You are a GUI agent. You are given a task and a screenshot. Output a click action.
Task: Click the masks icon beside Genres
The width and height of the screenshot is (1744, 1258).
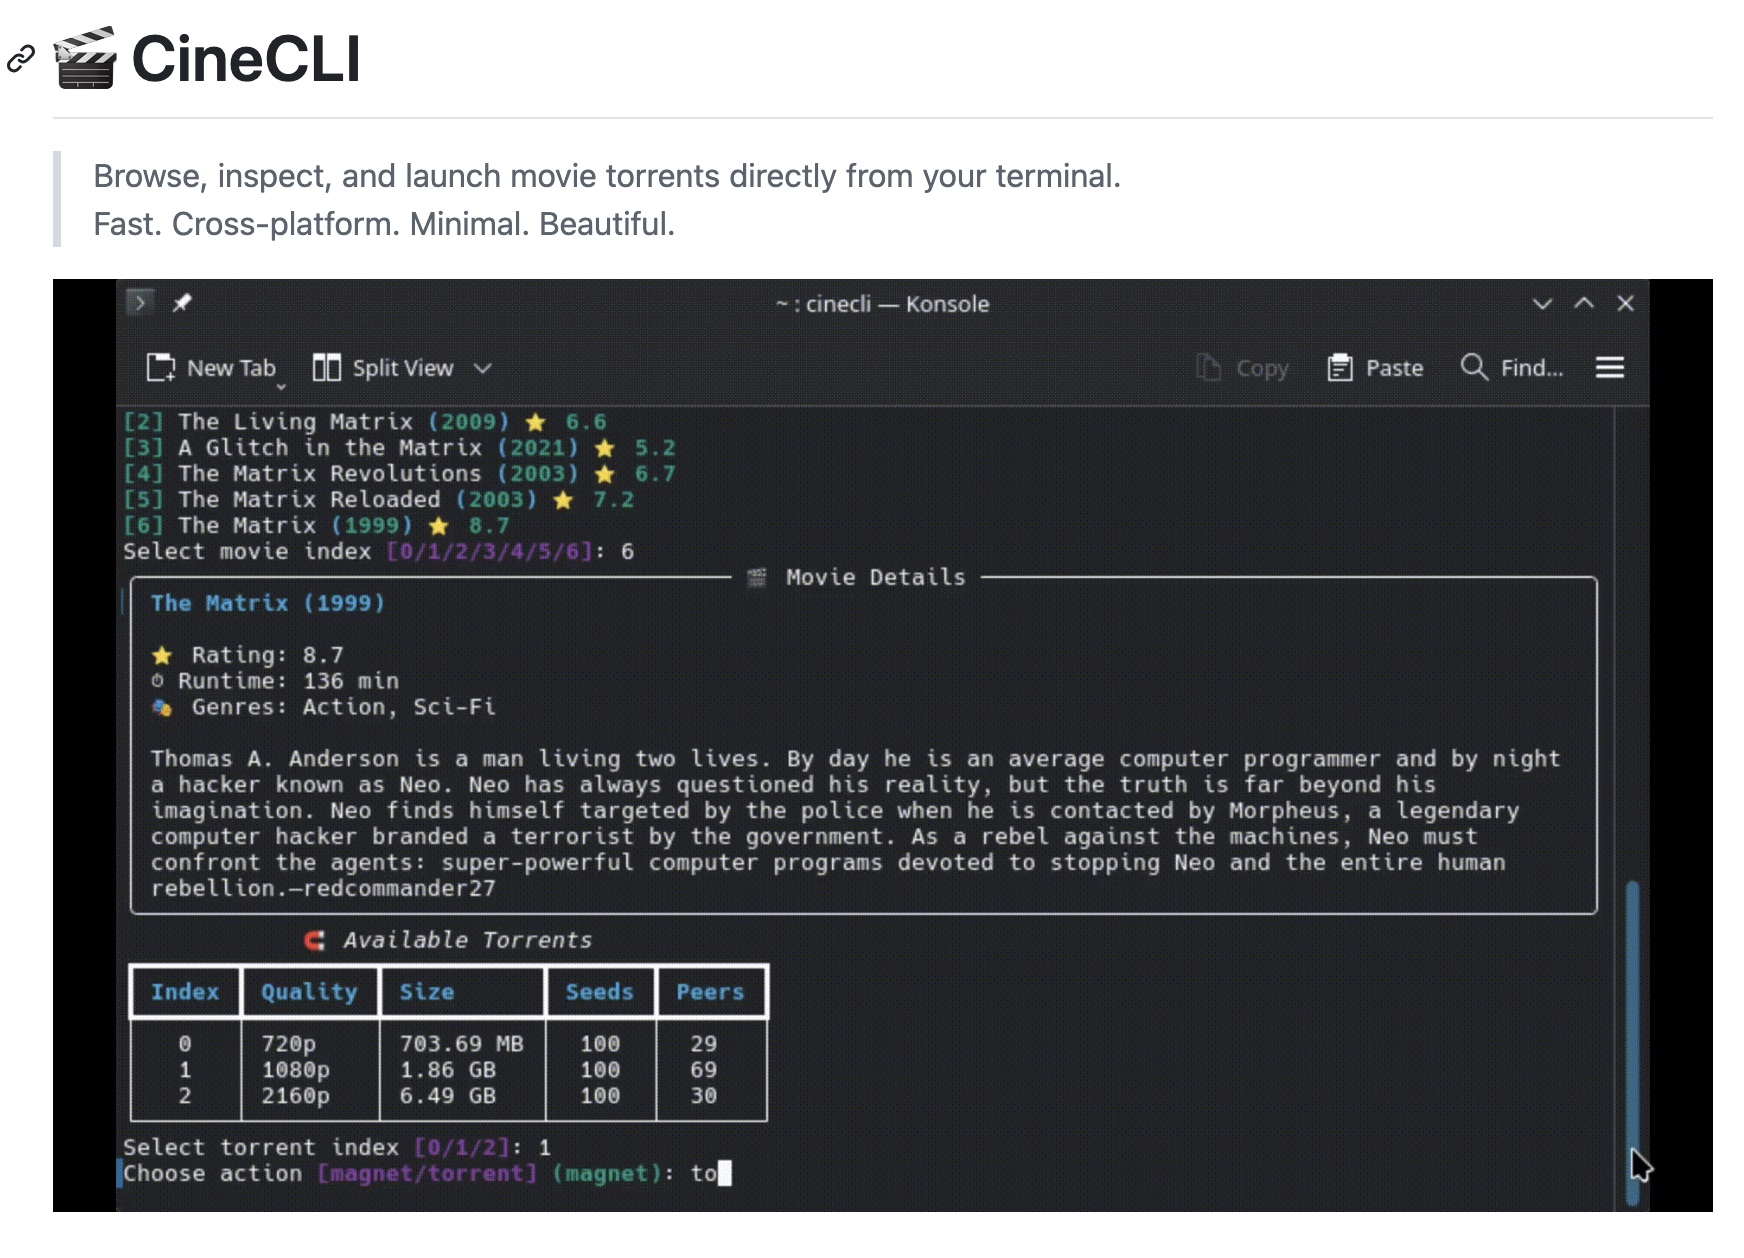[162, 707]
